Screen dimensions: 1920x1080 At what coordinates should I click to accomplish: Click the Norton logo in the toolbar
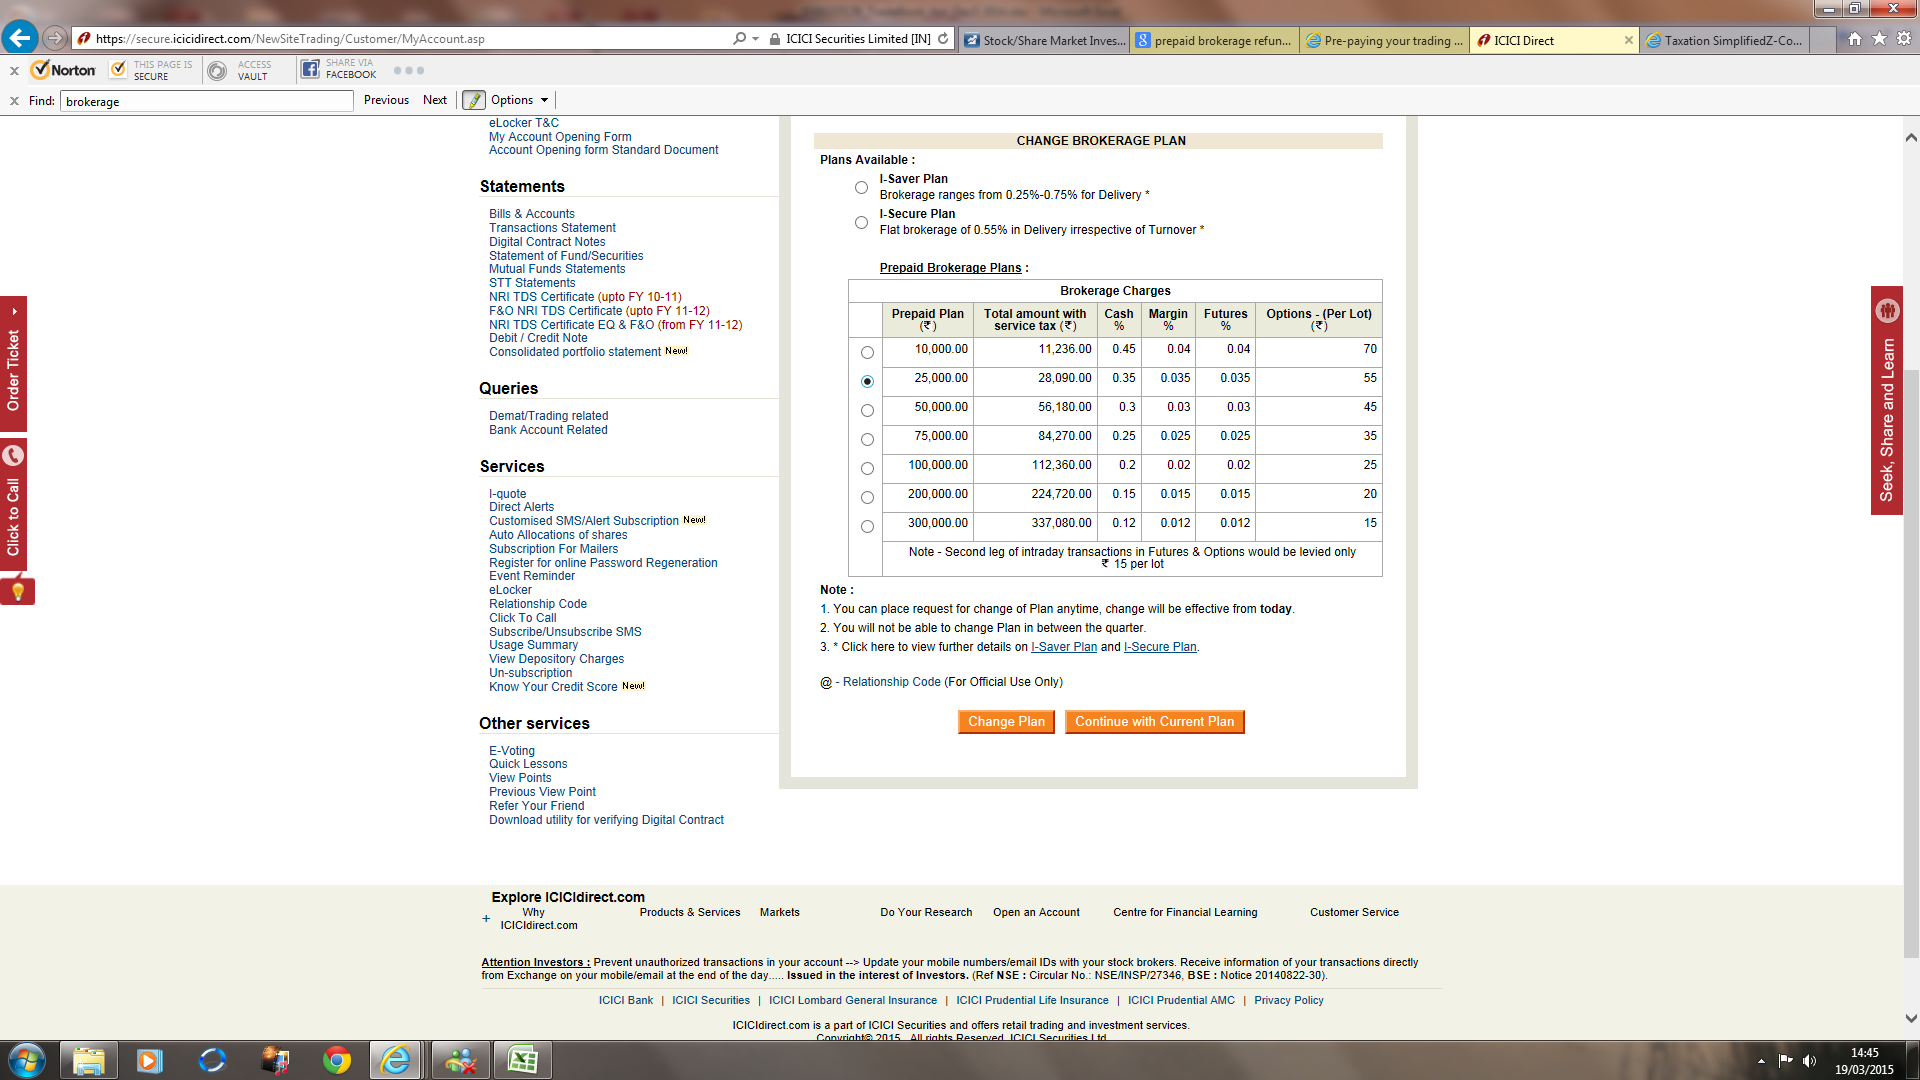click(x=64, y=70)
